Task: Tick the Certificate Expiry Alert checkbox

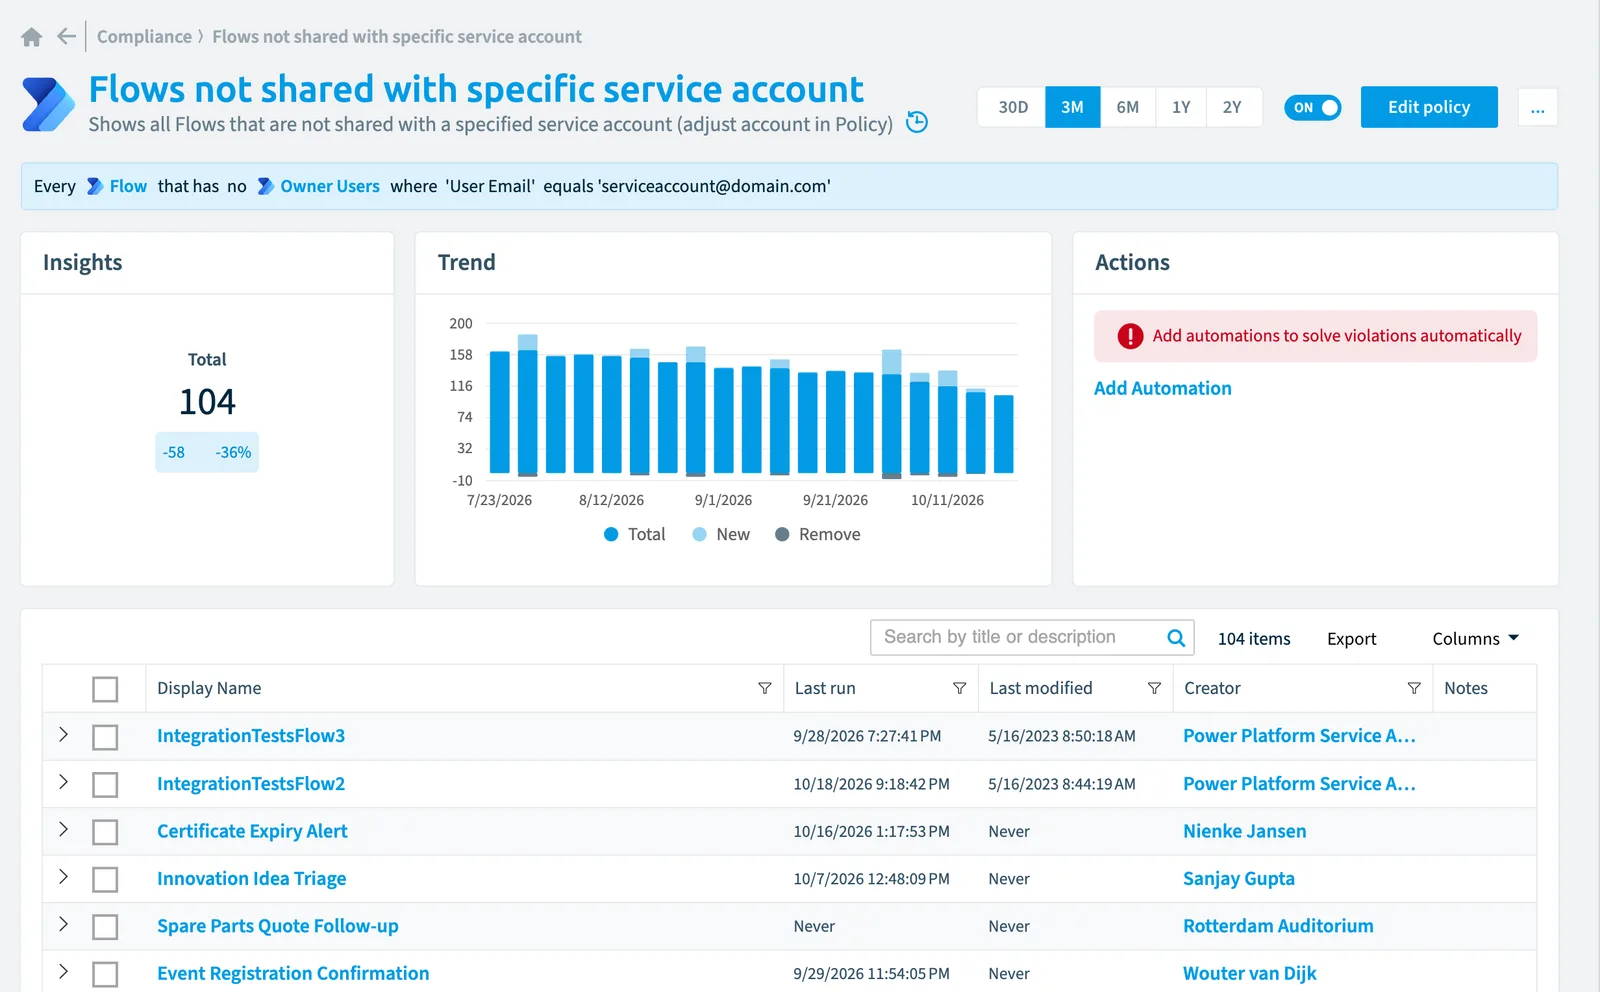Action: (x=105, y=832)
